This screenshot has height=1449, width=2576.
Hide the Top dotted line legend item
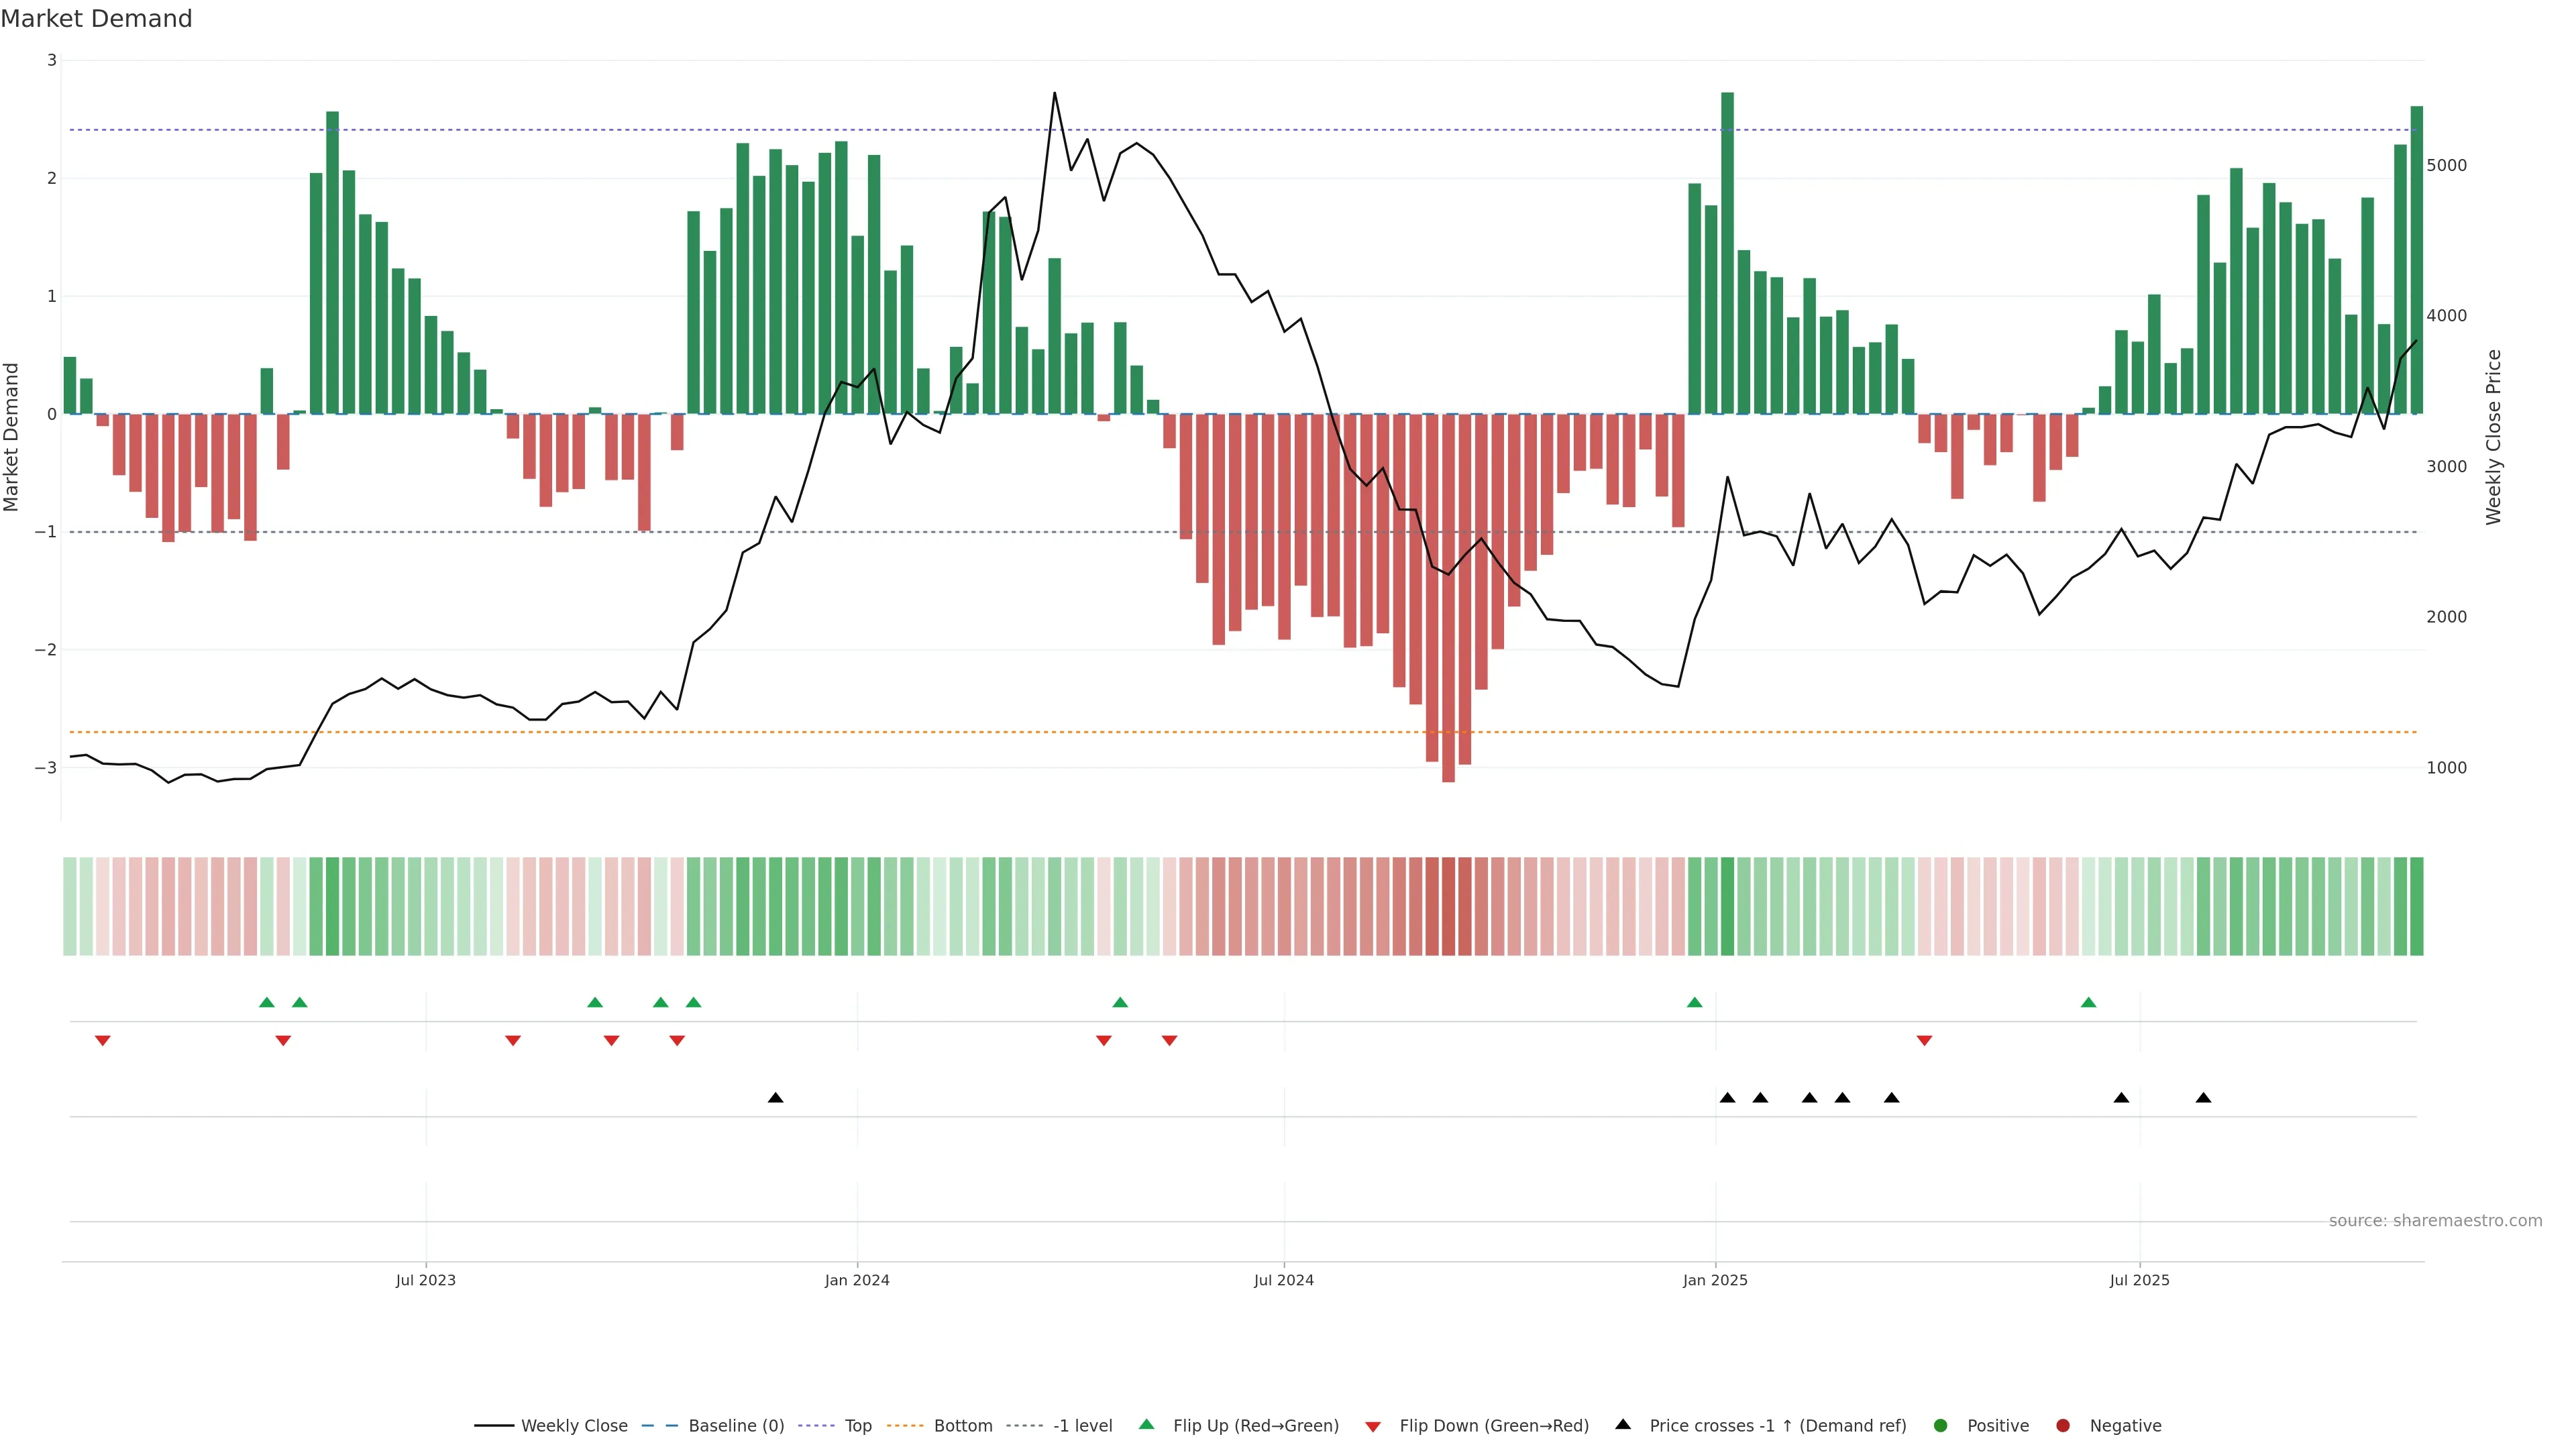click(x=857, y=1425)
